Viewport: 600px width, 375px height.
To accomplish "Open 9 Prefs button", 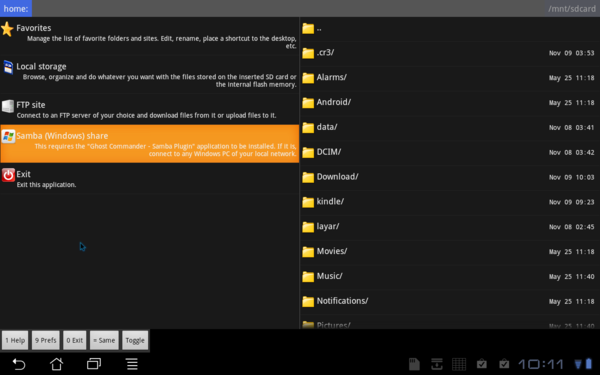I will [x=46, y=340].
